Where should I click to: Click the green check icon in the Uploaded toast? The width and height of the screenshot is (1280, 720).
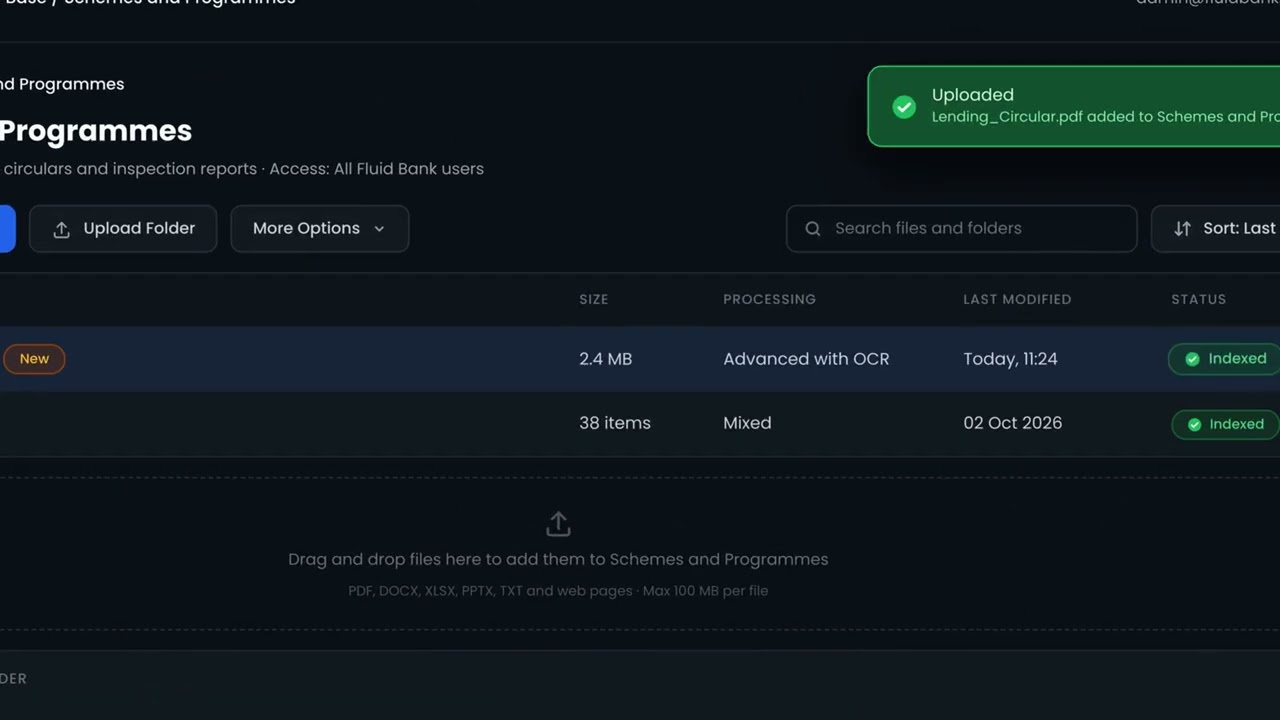[904, 107]
